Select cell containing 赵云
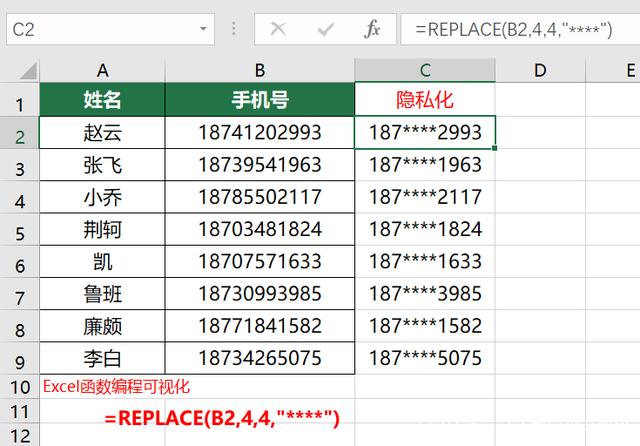Screen dimensions: 640x446 (102, 133)
